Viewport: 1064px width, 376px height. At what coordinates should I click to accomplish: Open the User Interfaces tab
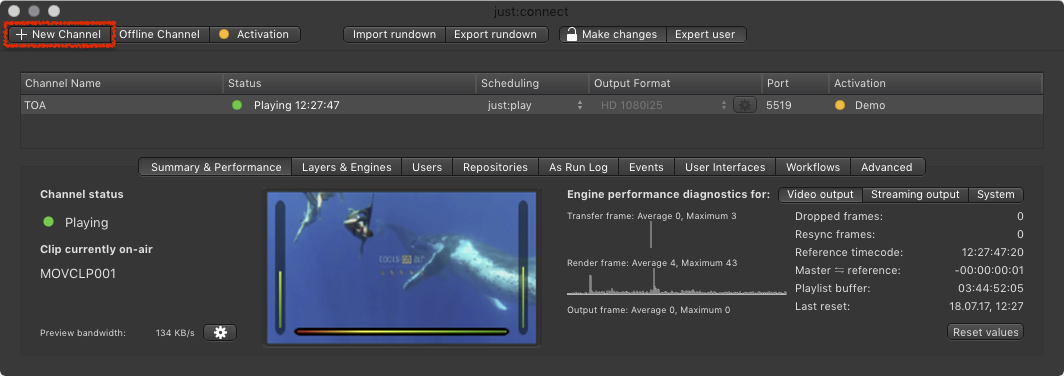[725, 167]
